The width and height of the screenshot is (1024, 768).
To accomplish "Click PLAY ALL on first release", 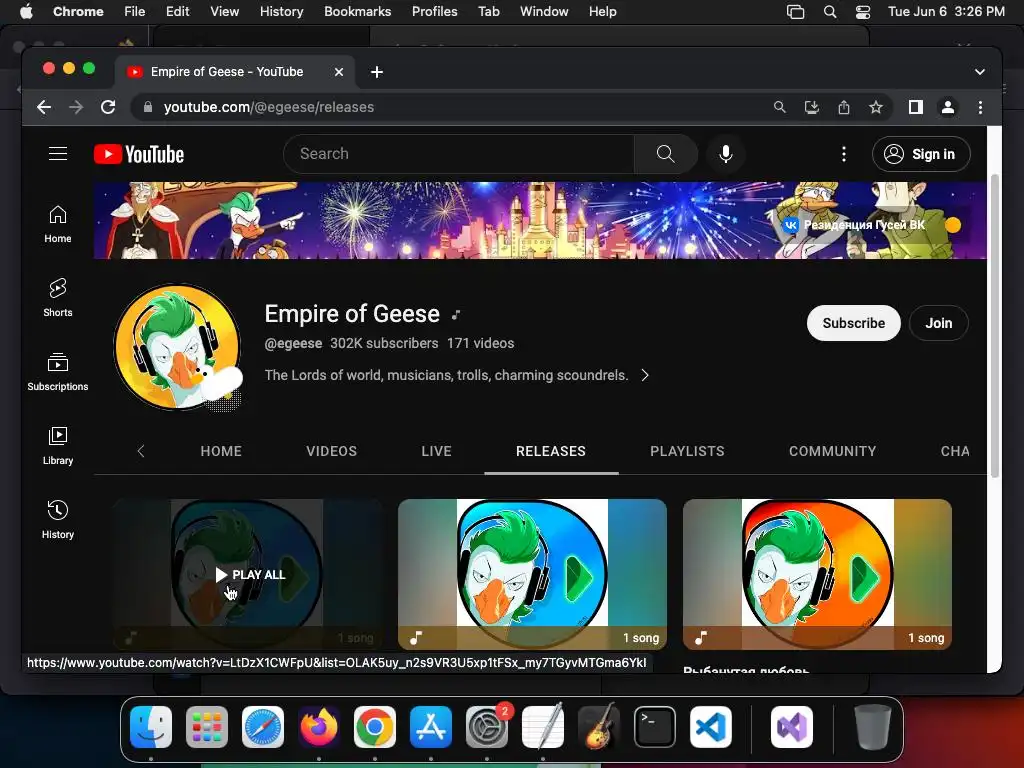I will [x=250, y=575].
